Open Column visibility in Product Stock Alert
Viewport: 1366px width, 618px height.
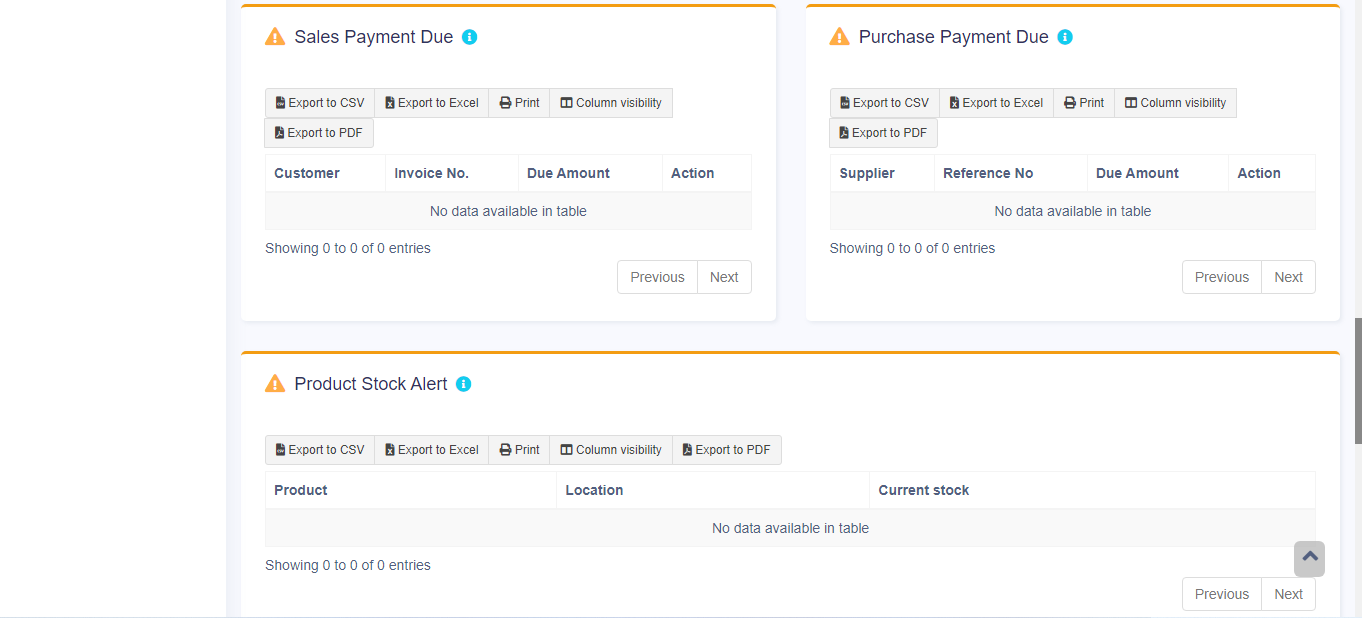pyautogui.click(x=611, y=450)
